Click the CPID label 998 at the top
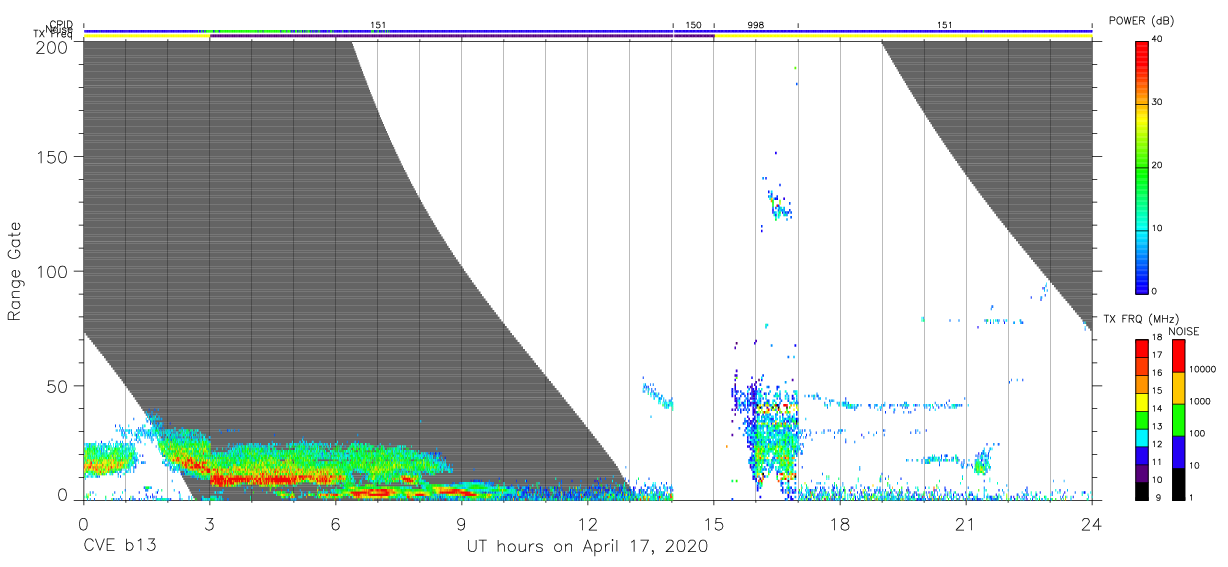 [755, 24]
